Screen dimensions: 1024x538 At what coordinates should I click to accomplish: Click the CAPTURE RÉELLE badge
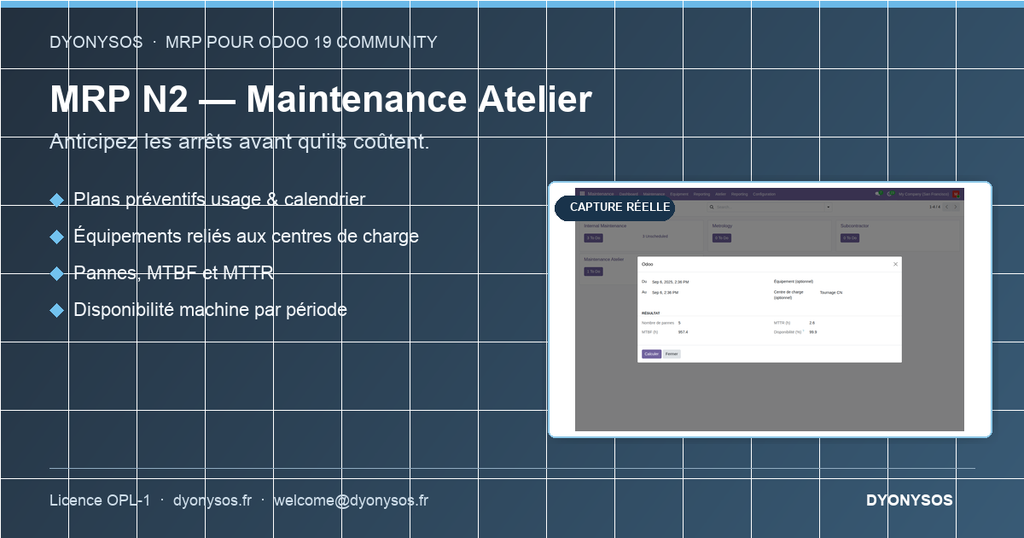[615, 207]
